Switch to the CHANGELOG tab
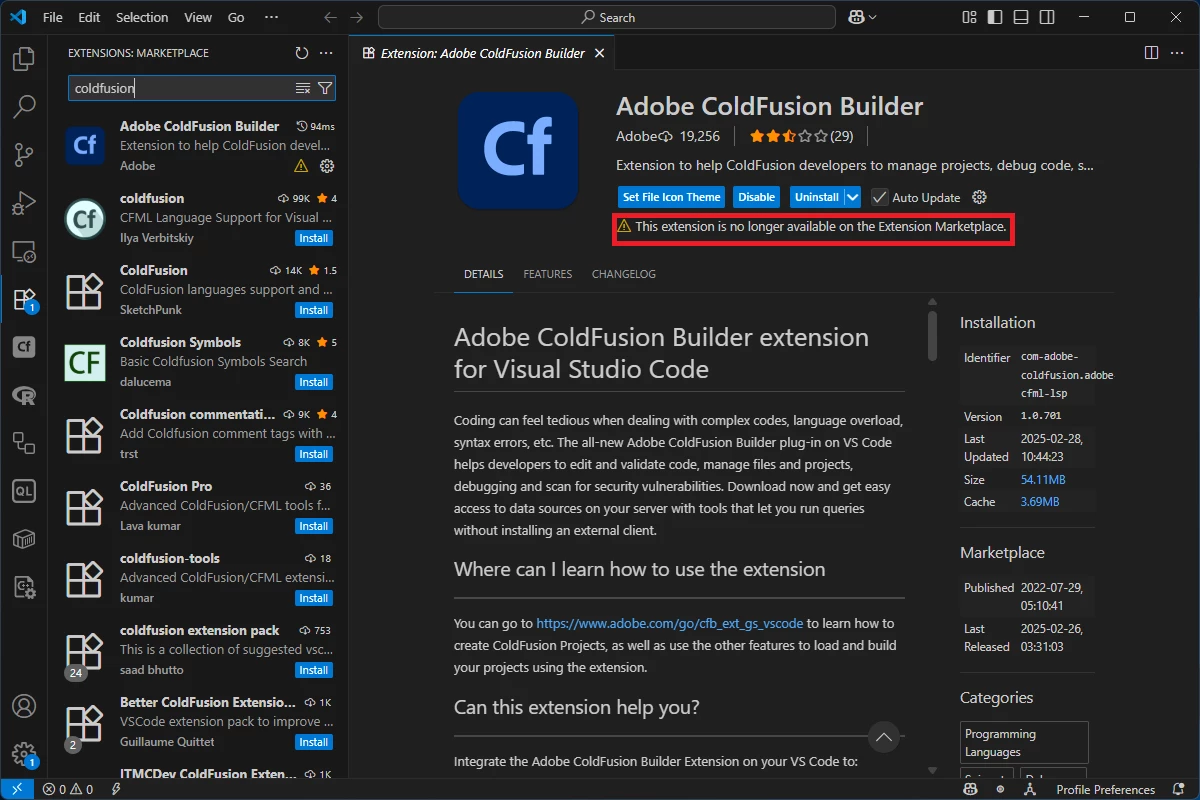Image resolution: width=1200 pixels, height=800 pixels. pyautogui.click(x=624, y=274)
